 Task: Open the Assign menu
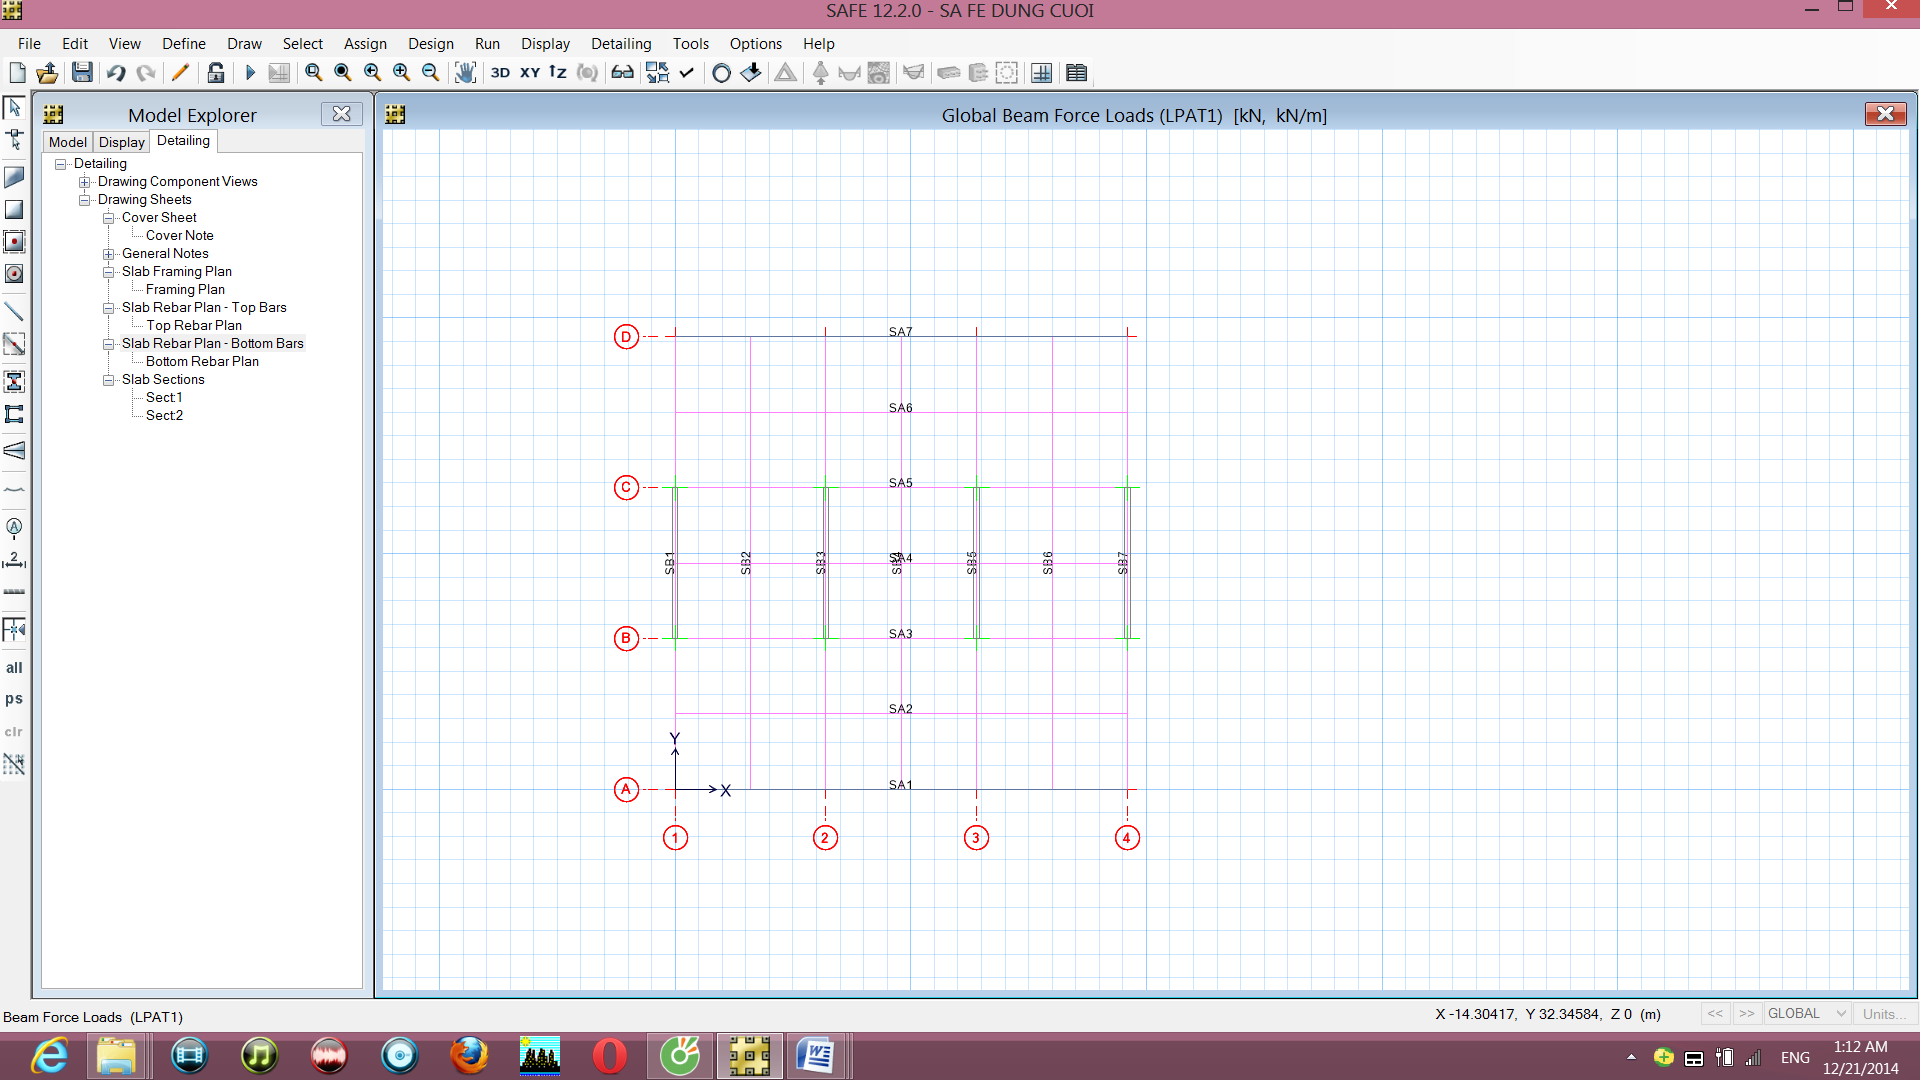[x=365, y=43]
